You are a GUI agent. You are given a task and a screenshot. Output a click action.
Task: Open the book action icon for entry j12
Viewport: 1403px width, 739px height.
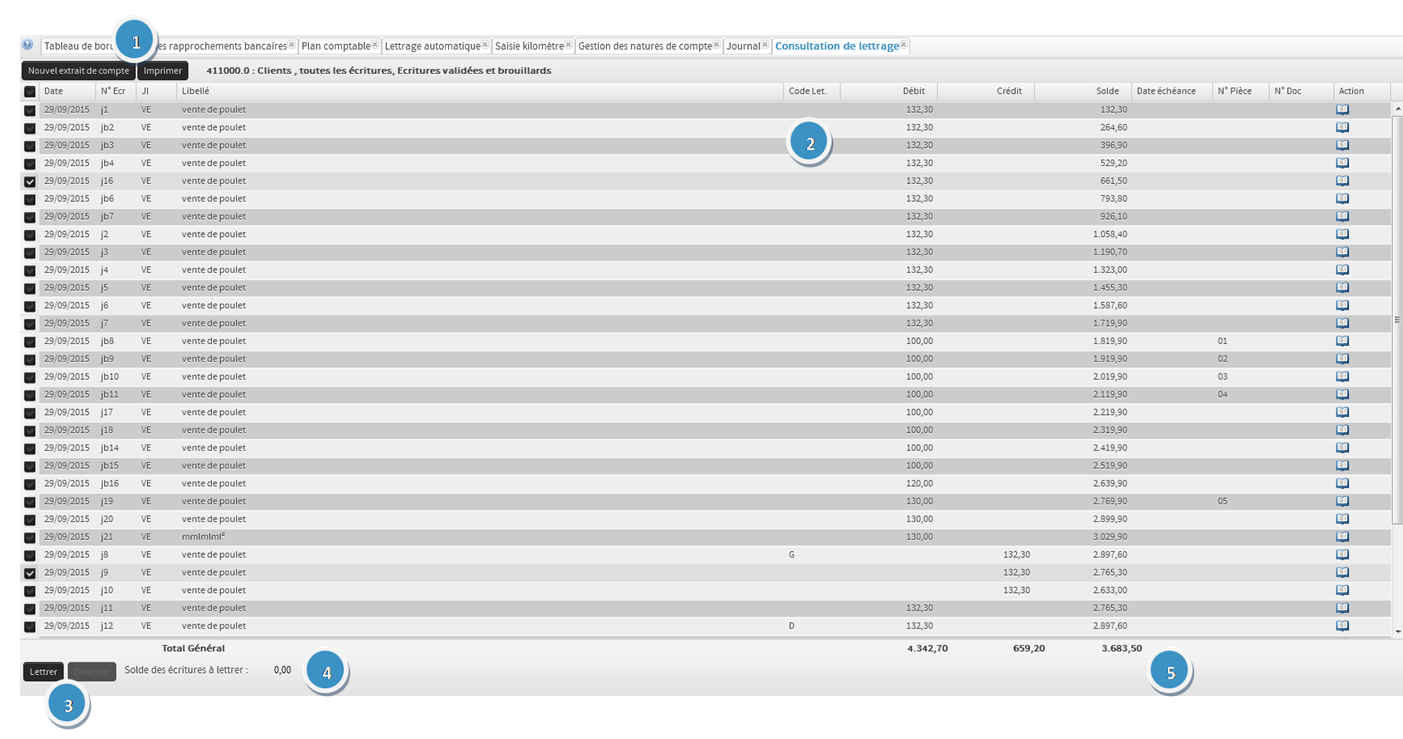(x=1342, y=626)
